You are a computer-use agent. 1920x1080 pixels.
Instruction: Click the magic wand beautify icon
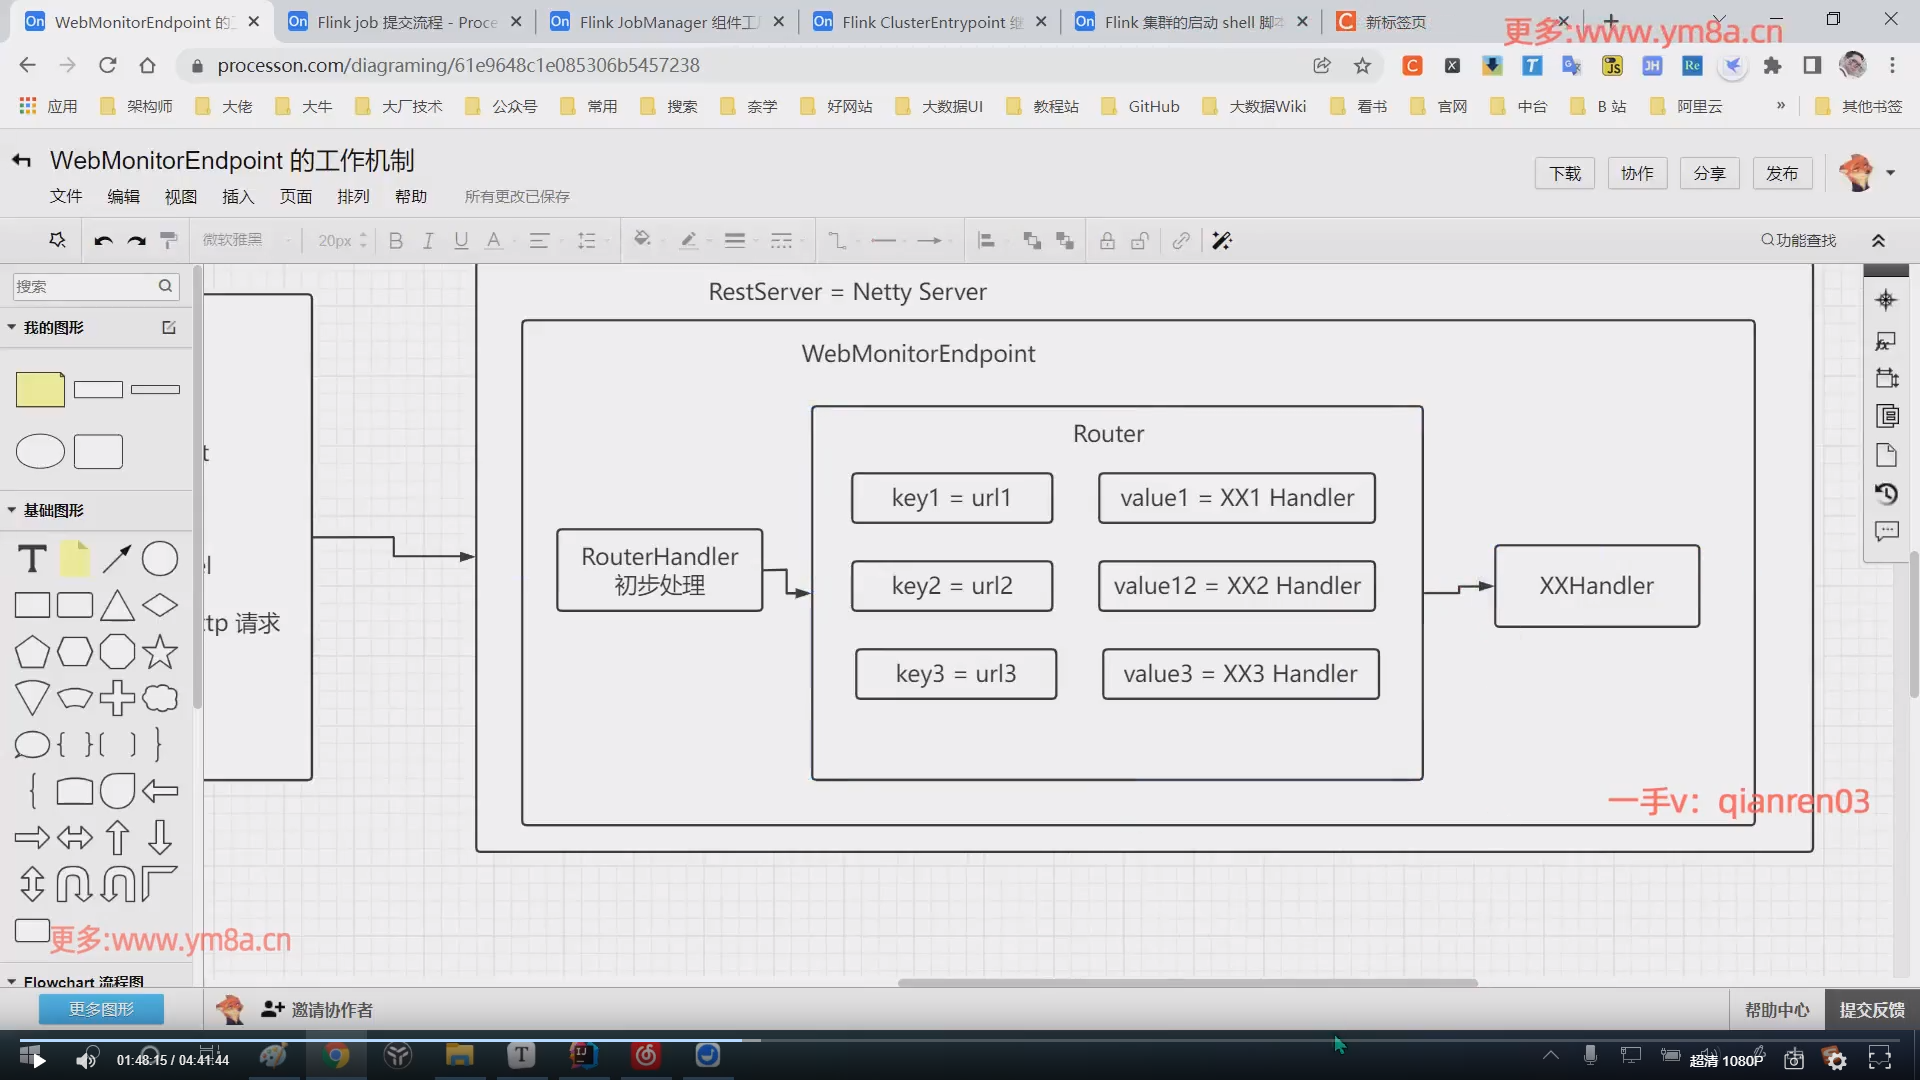coord(1221,241)
